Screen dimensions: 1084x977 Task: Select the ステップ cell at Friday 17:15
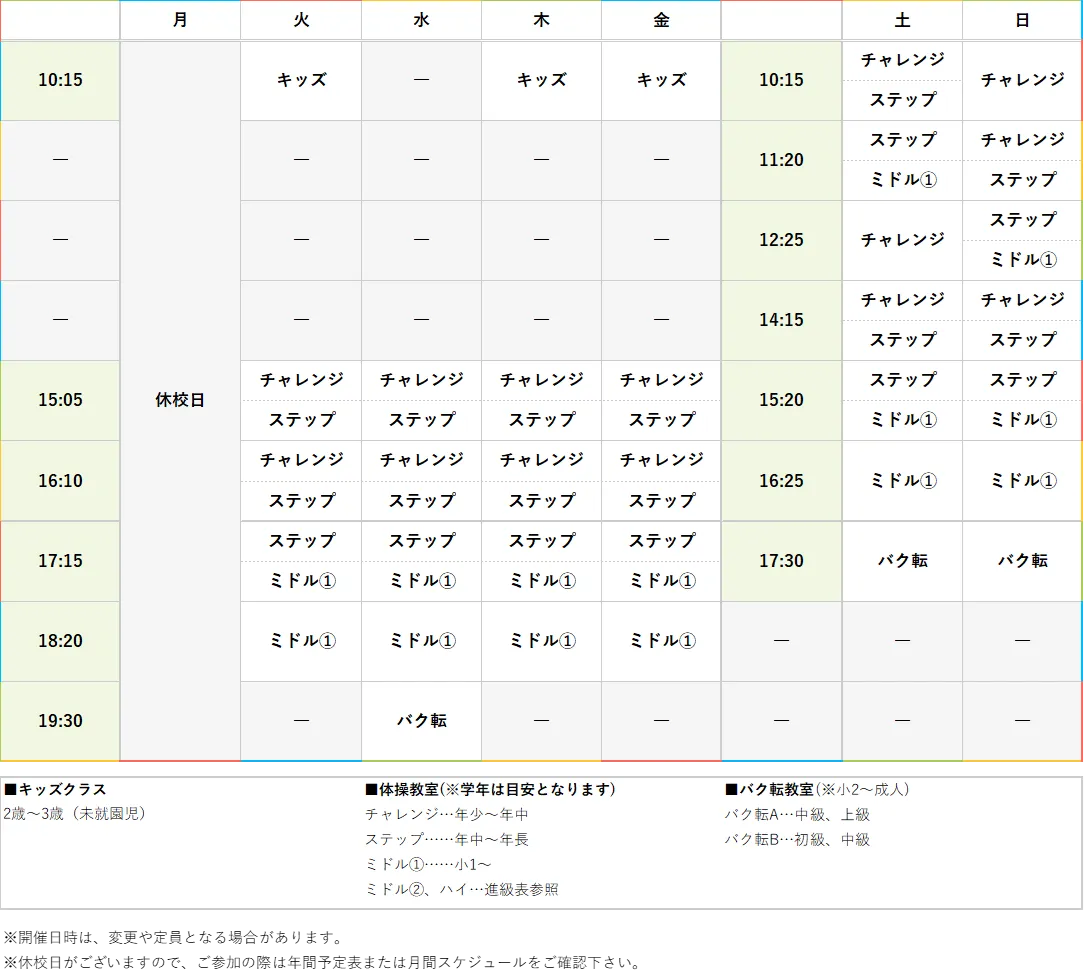click(661, 541)
